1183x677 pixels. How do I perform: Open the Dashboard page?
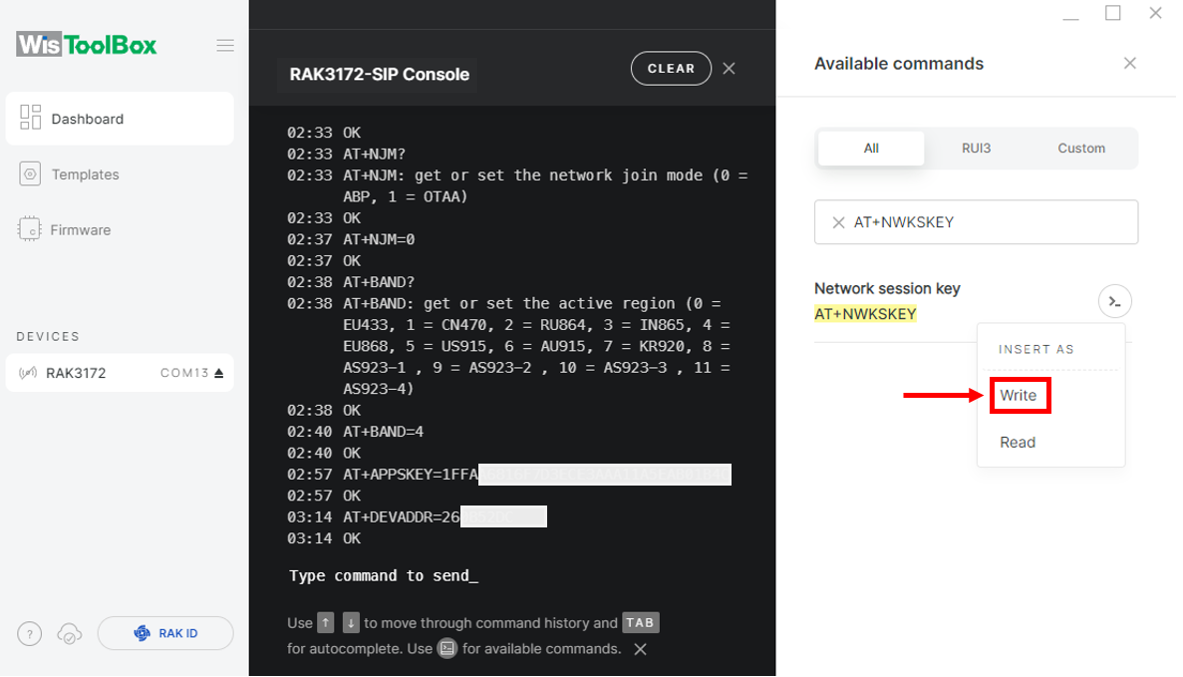coord(119,118)
